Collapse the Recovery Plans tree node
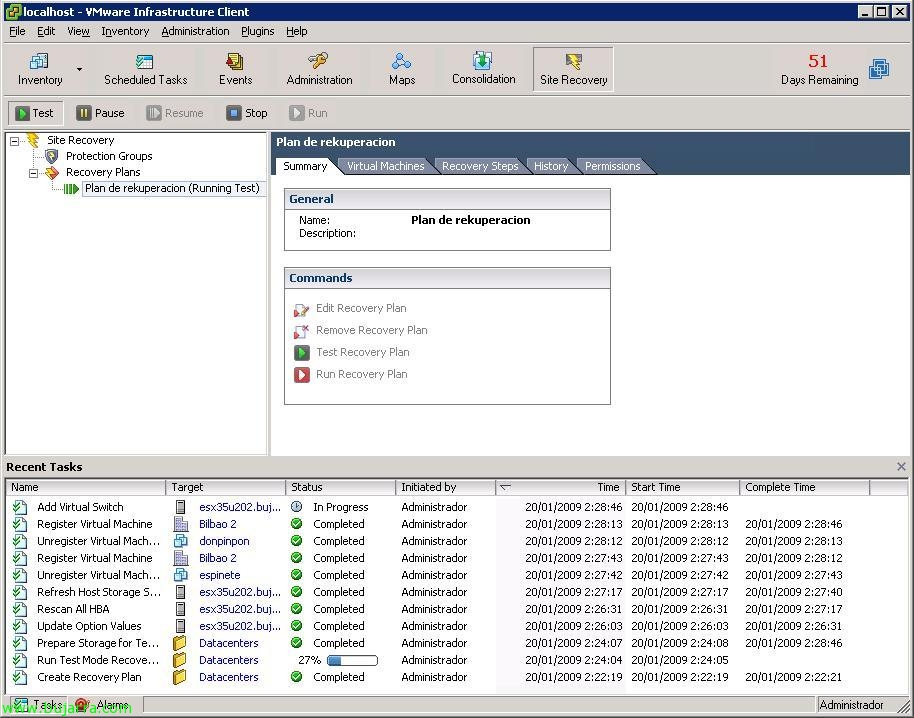This screenshot has width=914, height=718. point(33,173)
